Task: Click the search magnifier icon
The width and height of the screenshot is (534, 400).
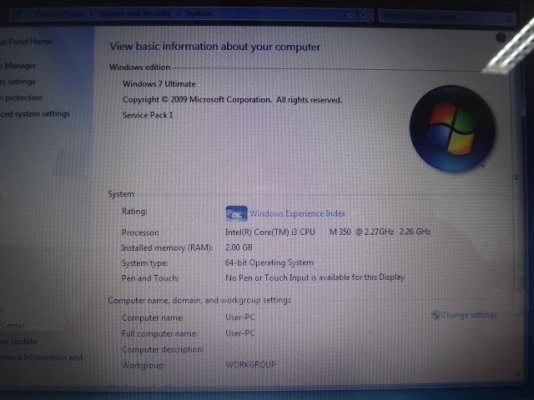Action: coord(508,19)
